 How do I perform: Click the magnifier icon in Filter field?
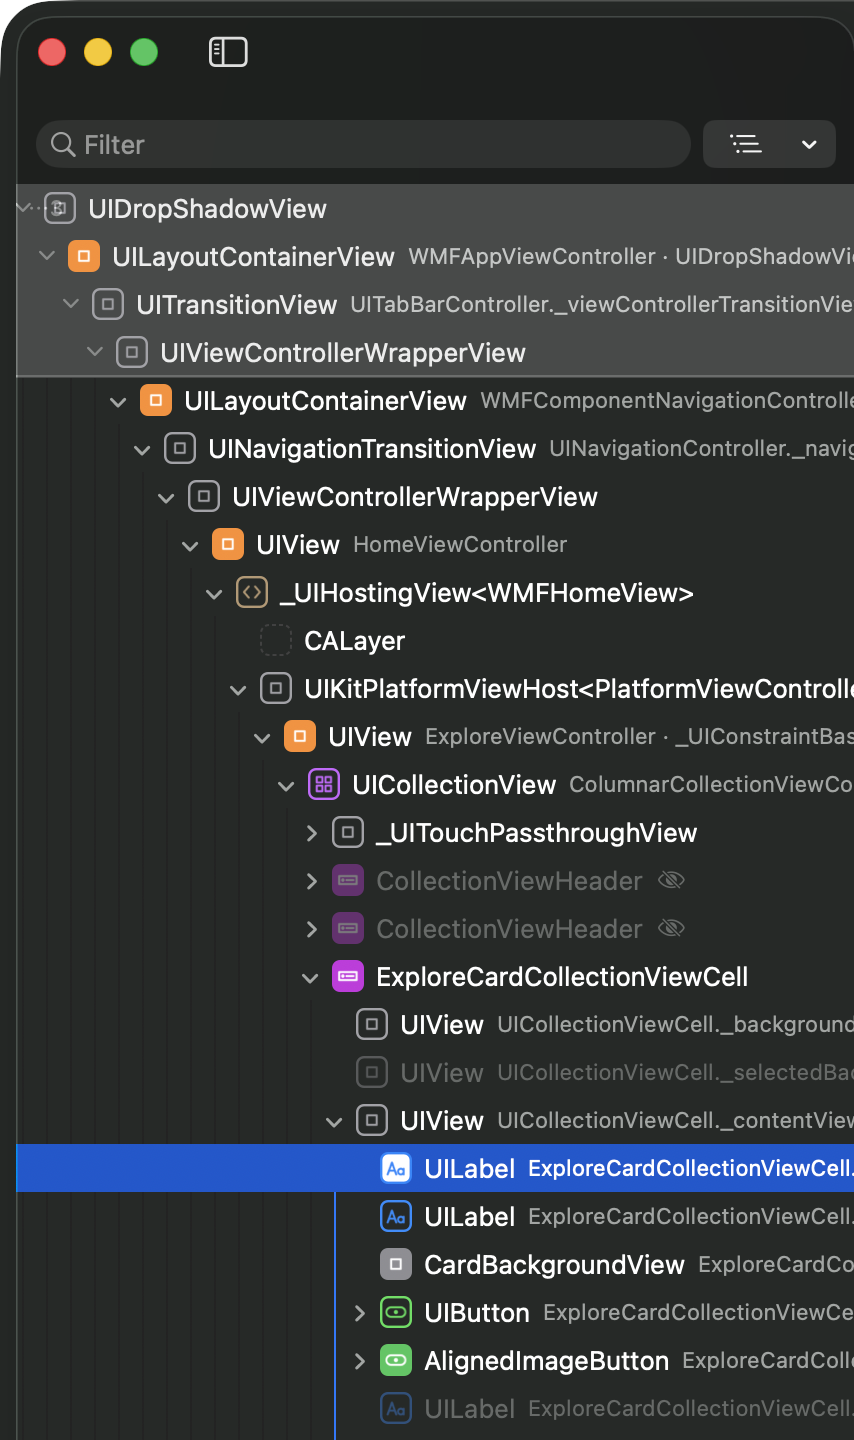[x=63, y=145]
